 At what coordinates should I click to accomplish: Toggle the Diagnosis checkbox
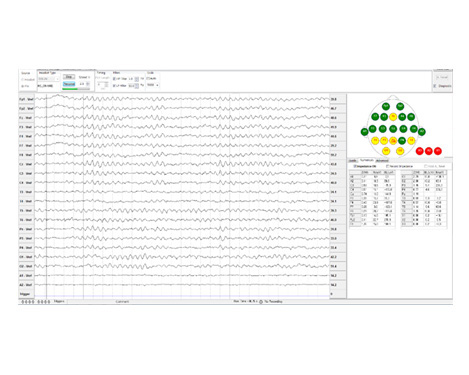(x=435, y=86)
